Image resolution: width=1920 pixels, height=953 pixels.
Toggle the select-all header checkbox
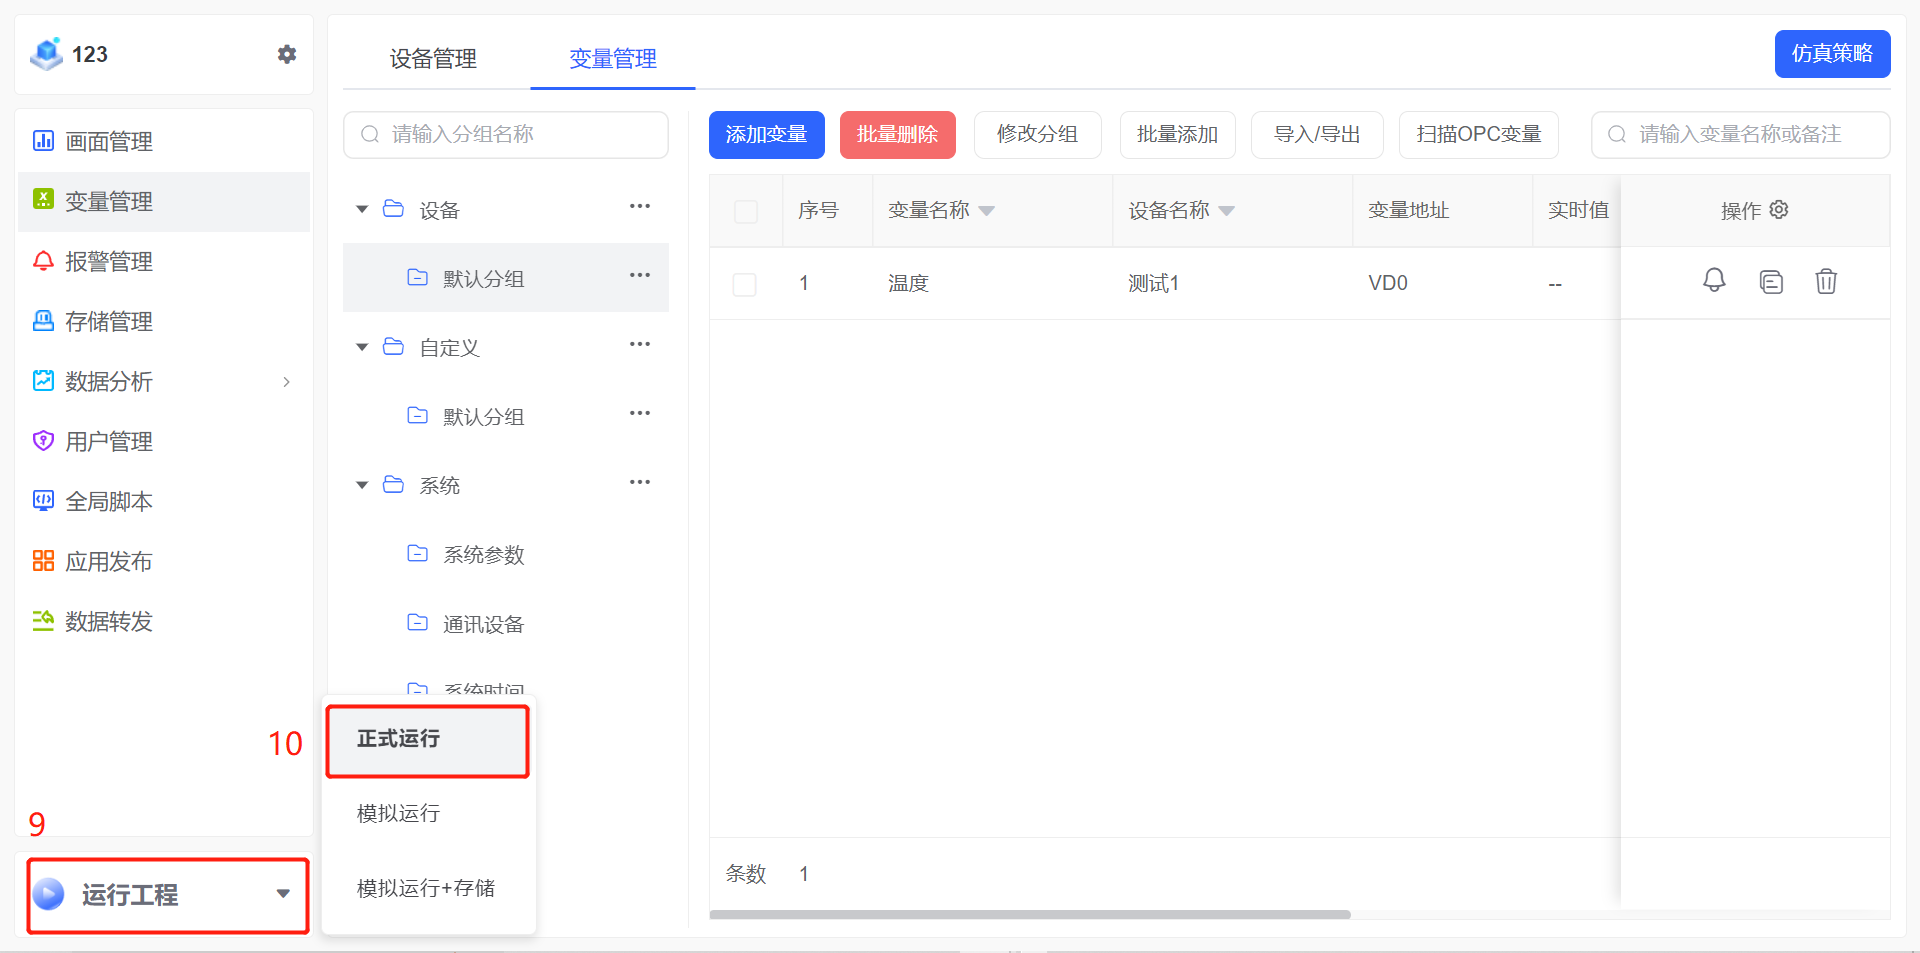746,211
